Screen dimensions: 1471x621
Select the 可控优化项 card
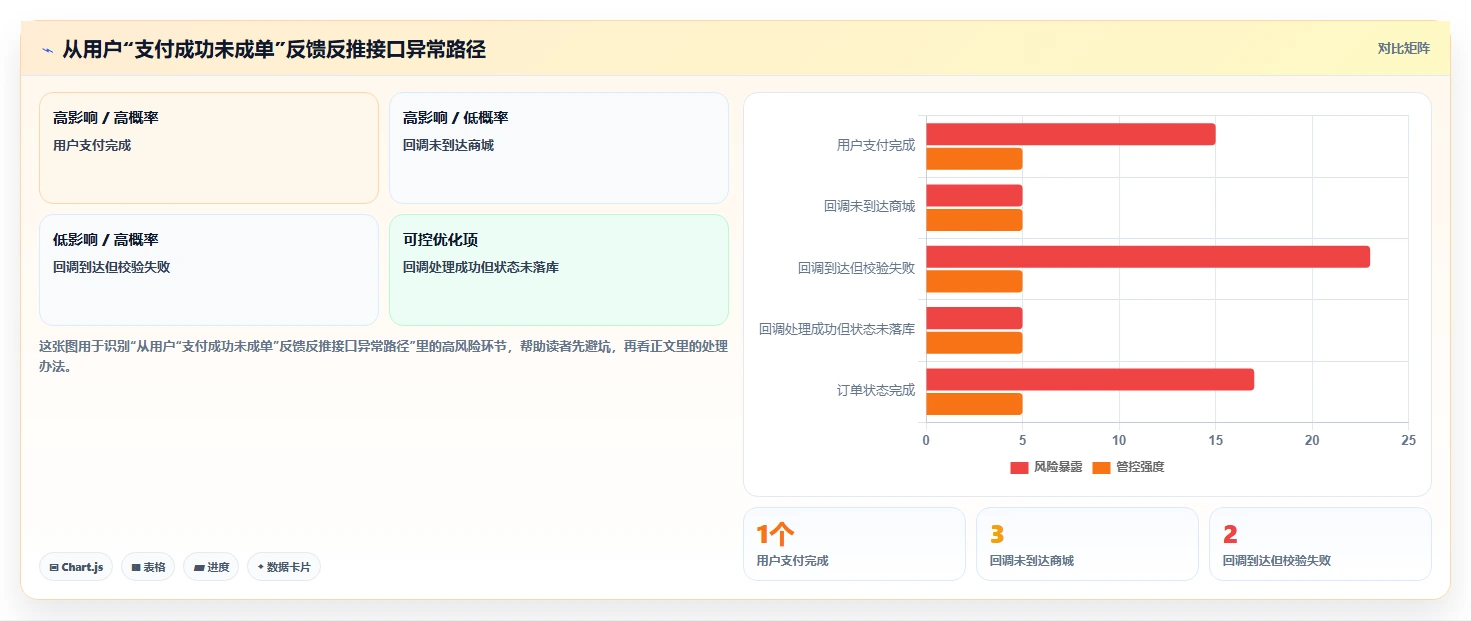(559, 270)
